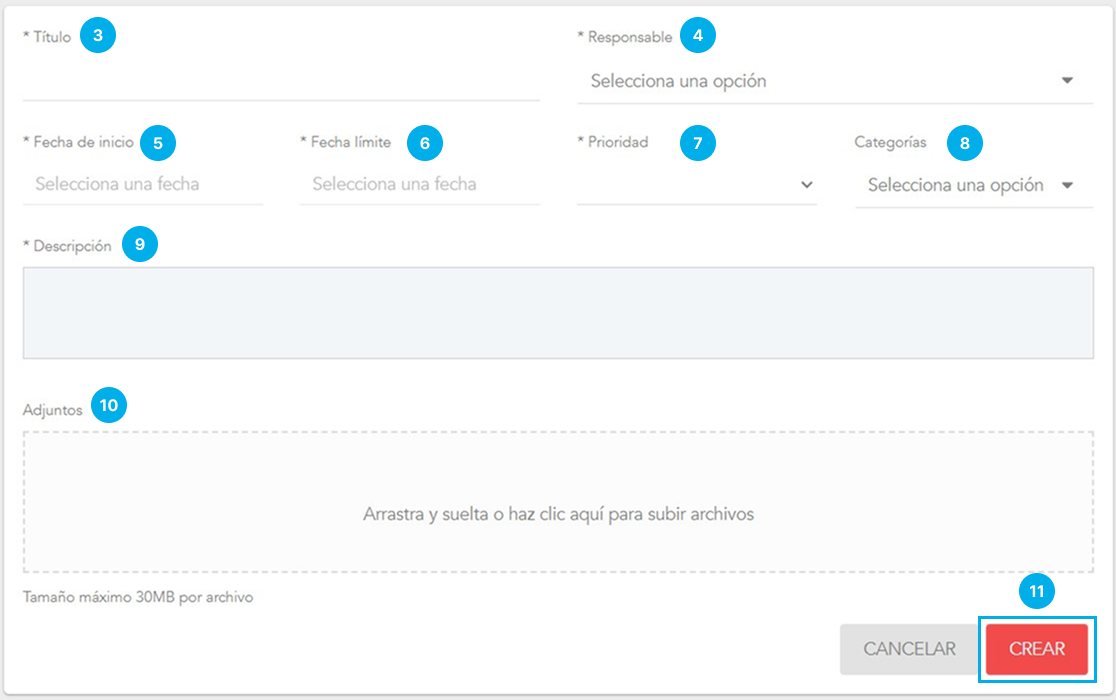Open the Fecha límite date field

pos(419,184)
